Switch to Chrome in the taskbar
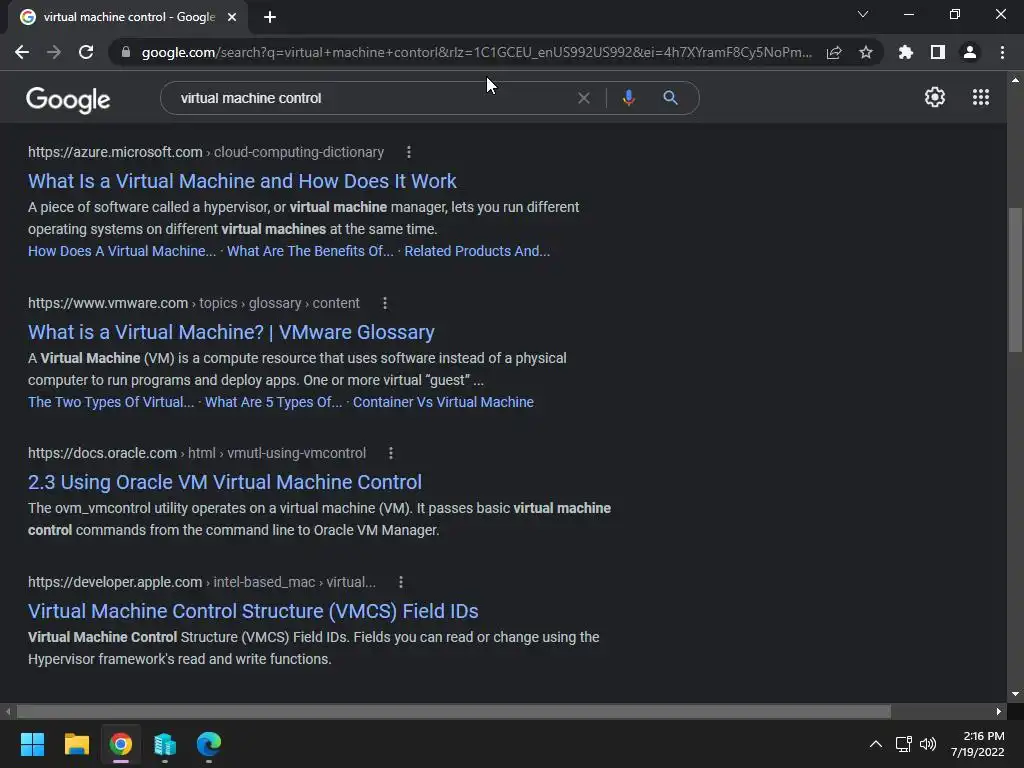The width and height of the screenshot is (1024, 768). (x=121, y=744)
